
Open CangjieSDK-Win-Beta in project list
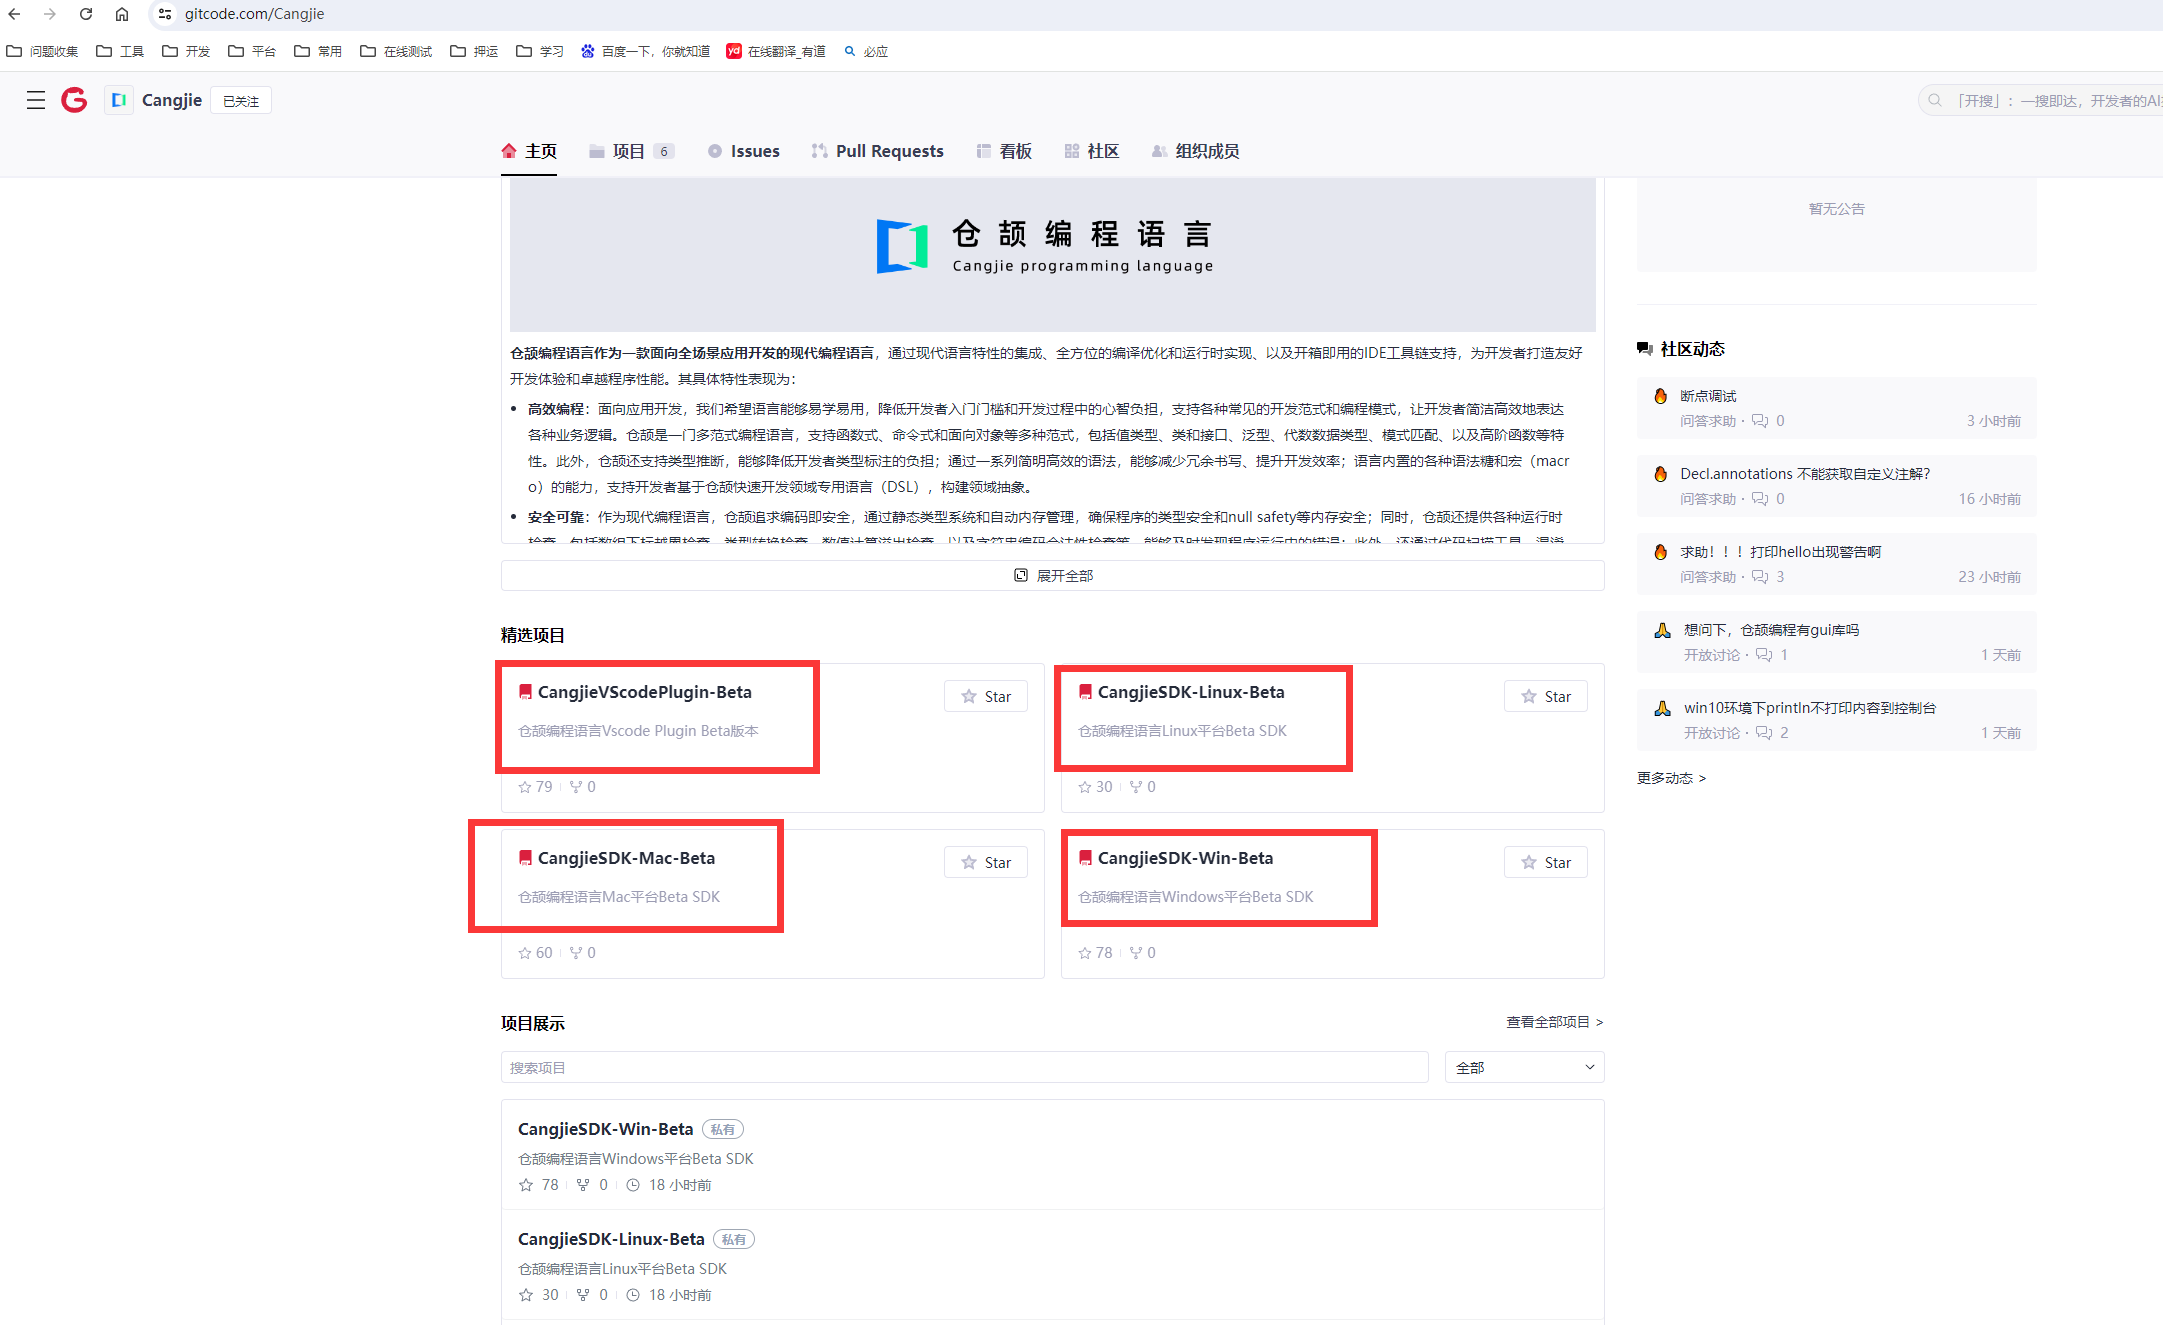click(605, 1129)
